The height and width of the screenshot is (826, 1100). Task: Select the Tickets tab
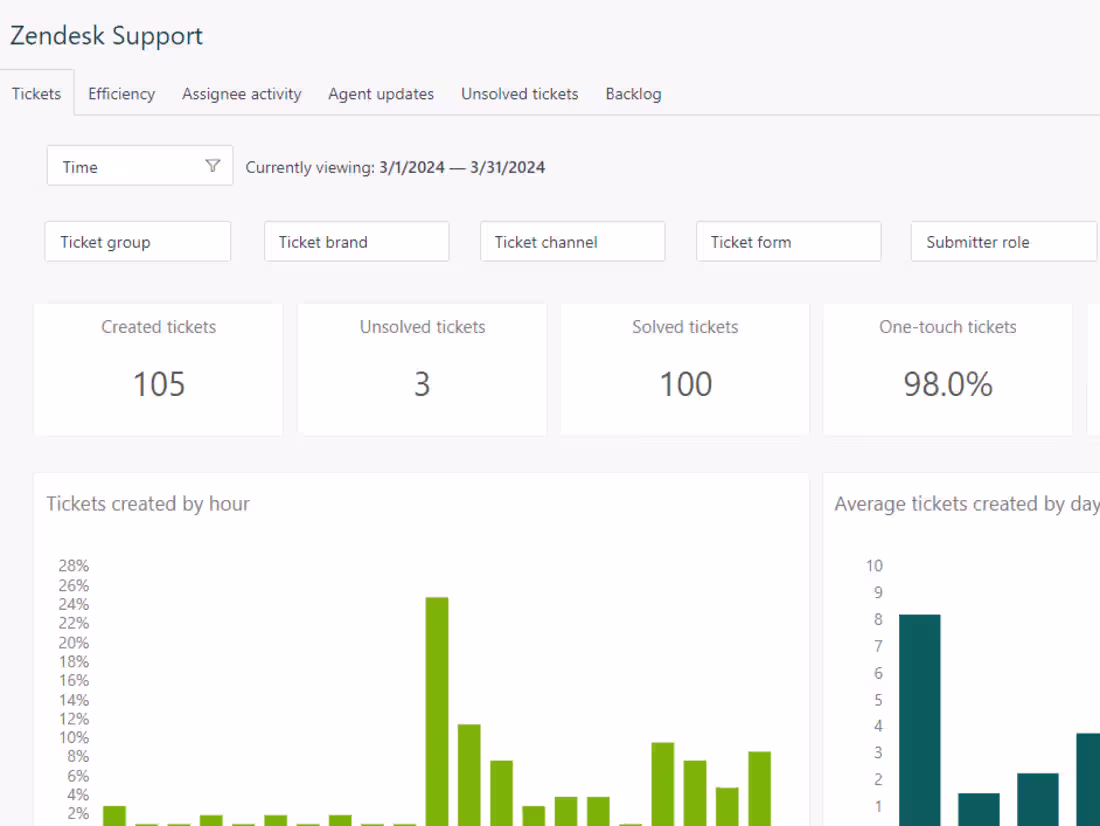tap(36, 94)
